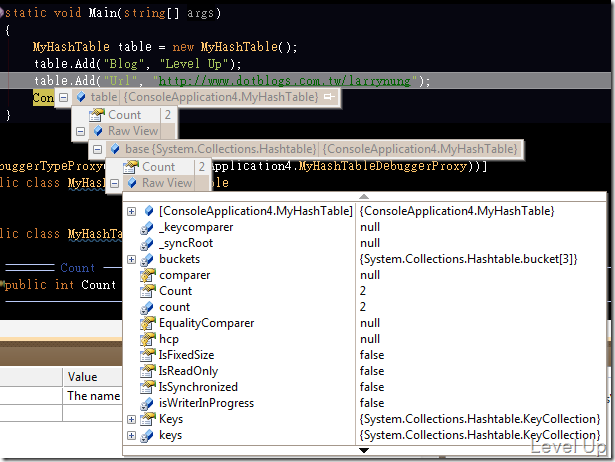This screenshot has width=615, height=462.
Task: Click KeyCollection value of Keys property
Action: point(480,419)
